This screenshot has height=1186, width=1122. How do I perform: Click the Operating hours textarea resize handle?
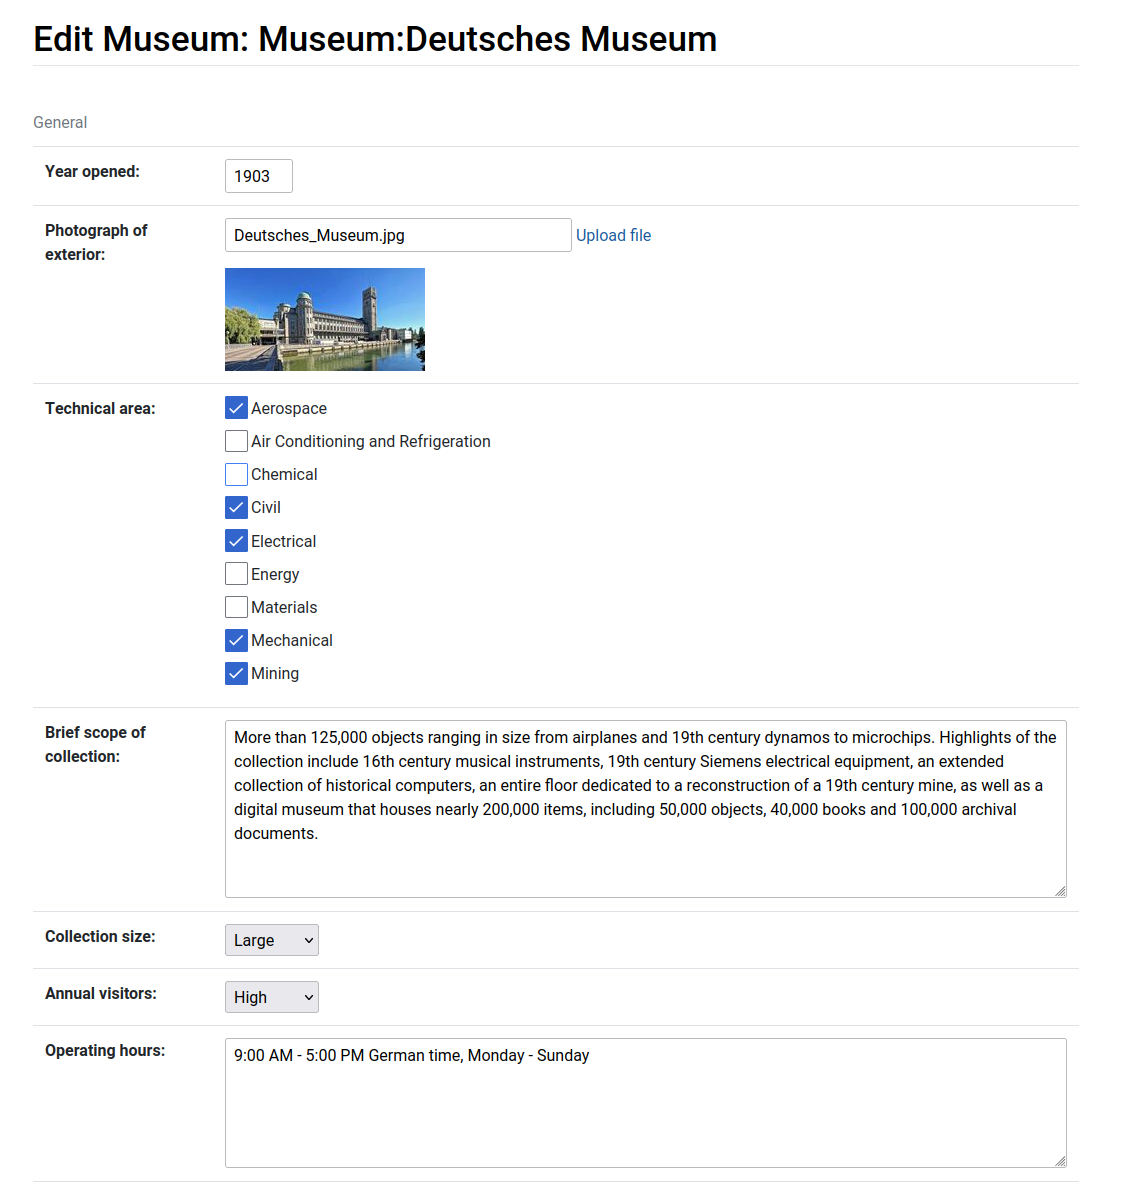(1060, 1161)
